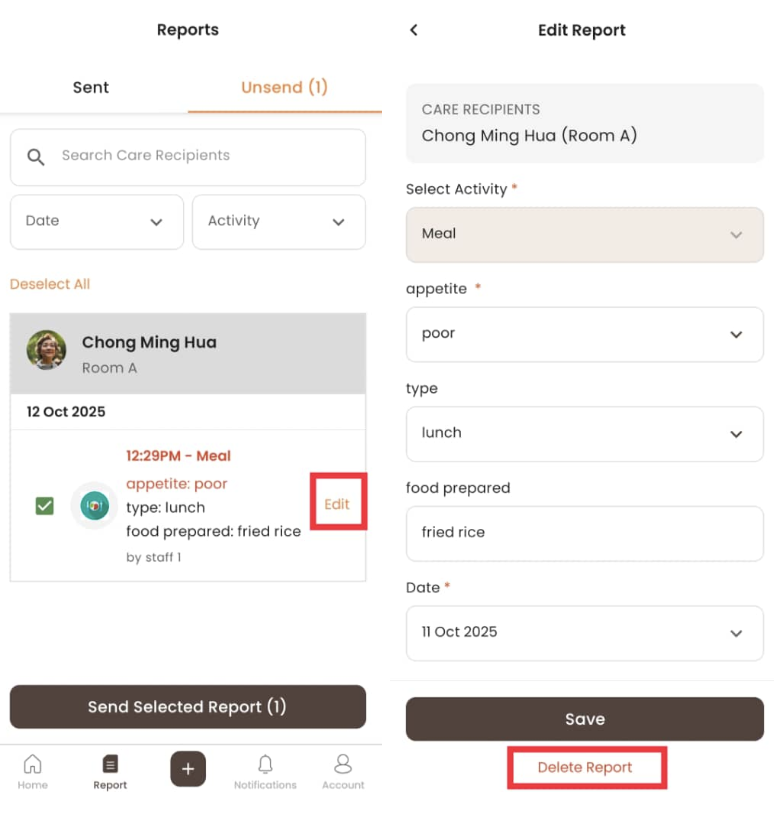Viewport: 774px width, 828px height.
Task: Uncheck the 12:29PM Meal report checkbox
Action: click(x=44, y=505)
